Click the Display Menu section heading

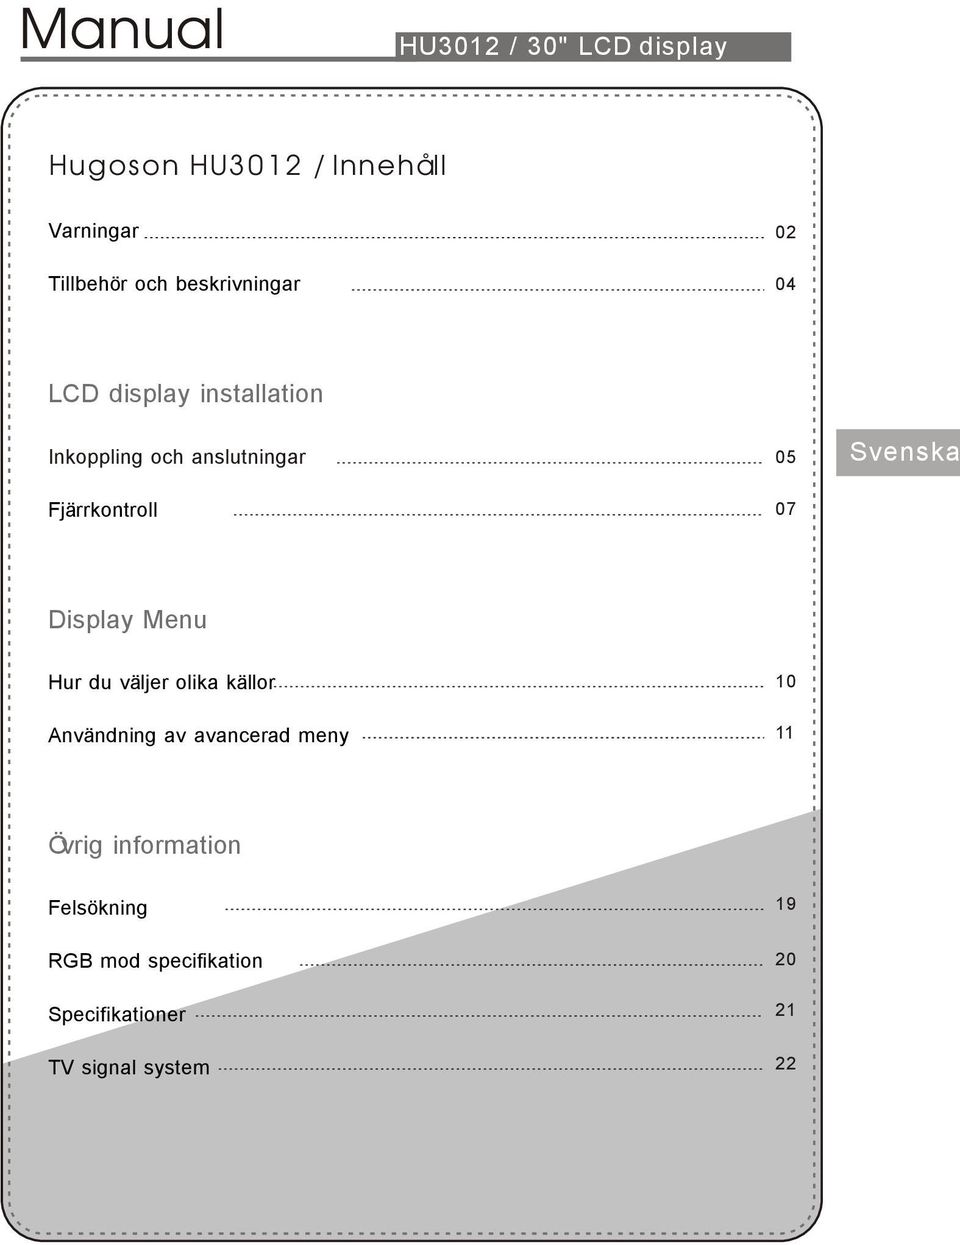coord(128,620)
